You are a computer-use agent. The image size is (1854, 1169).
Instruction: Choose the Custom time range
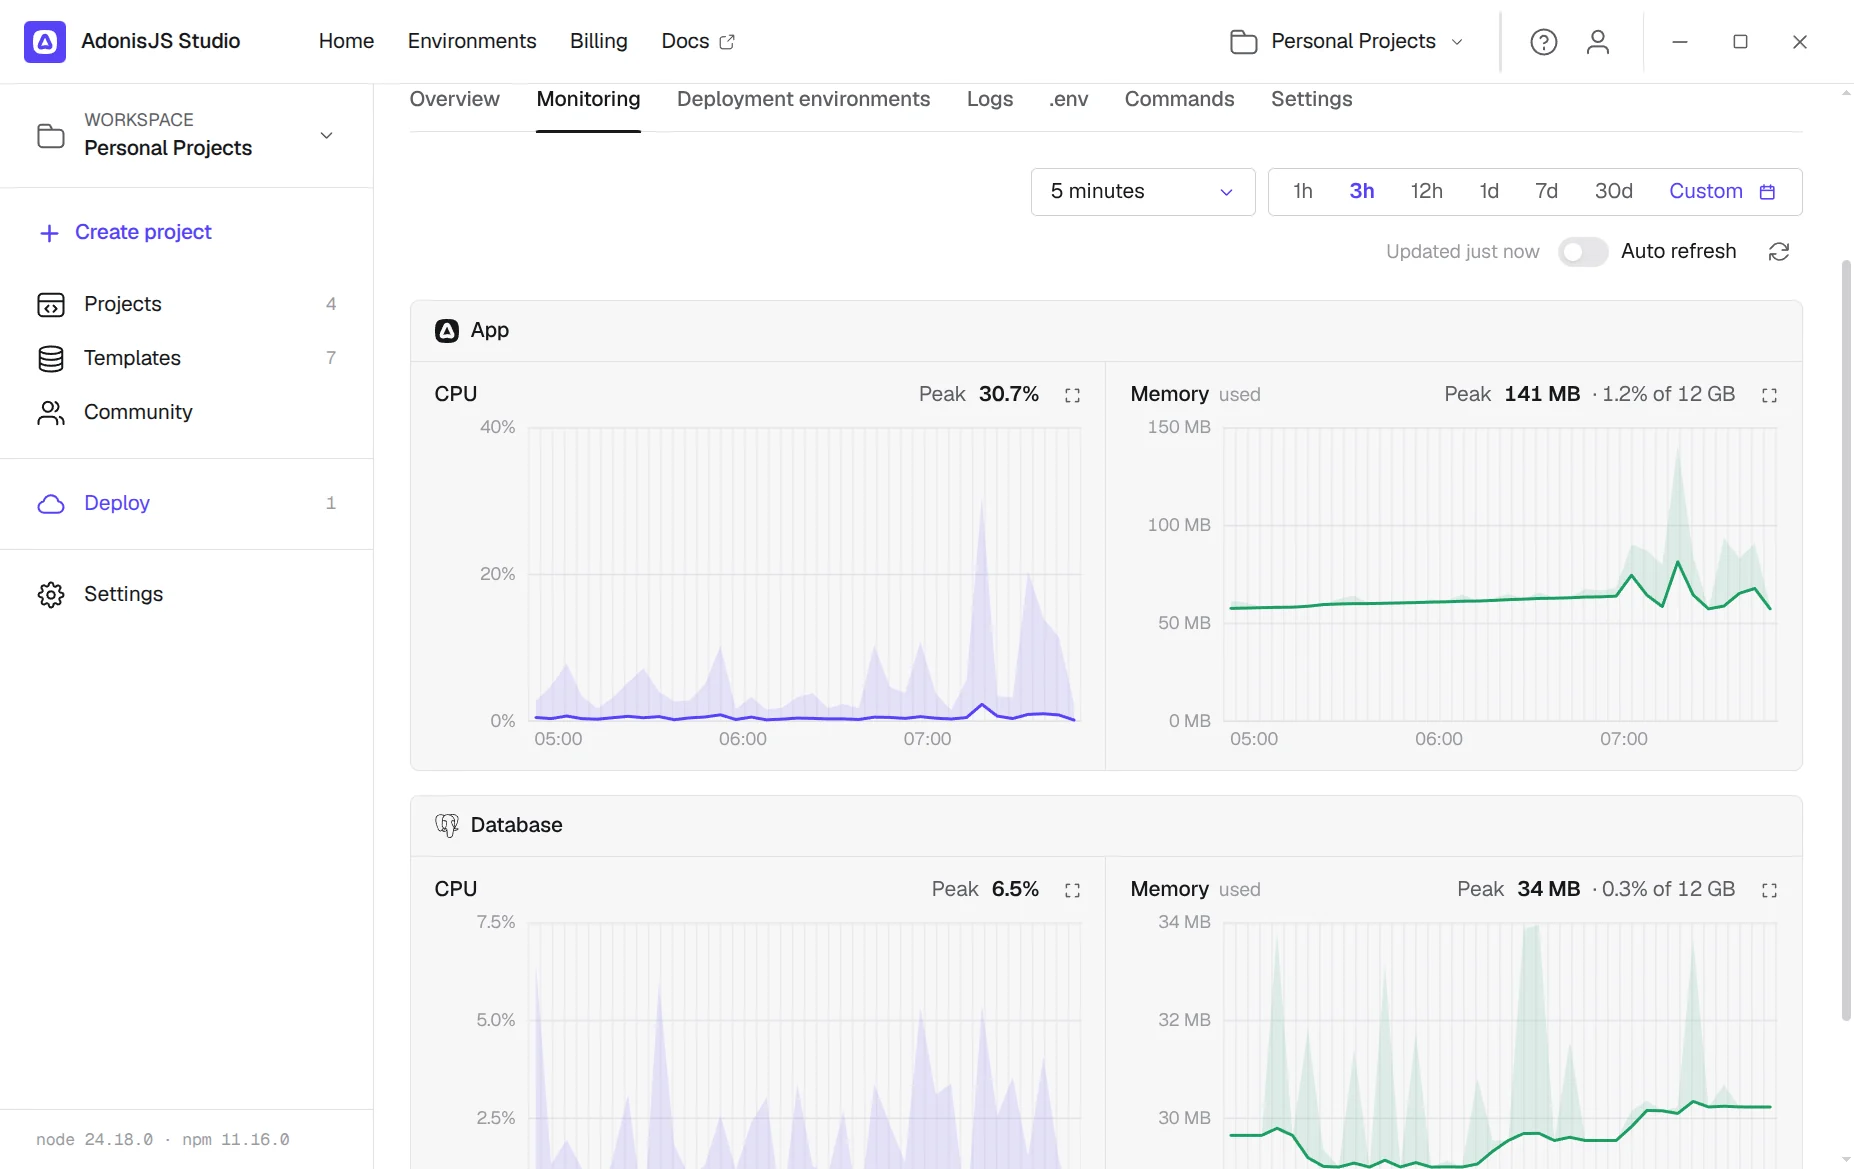click(x=1722, y=192)
